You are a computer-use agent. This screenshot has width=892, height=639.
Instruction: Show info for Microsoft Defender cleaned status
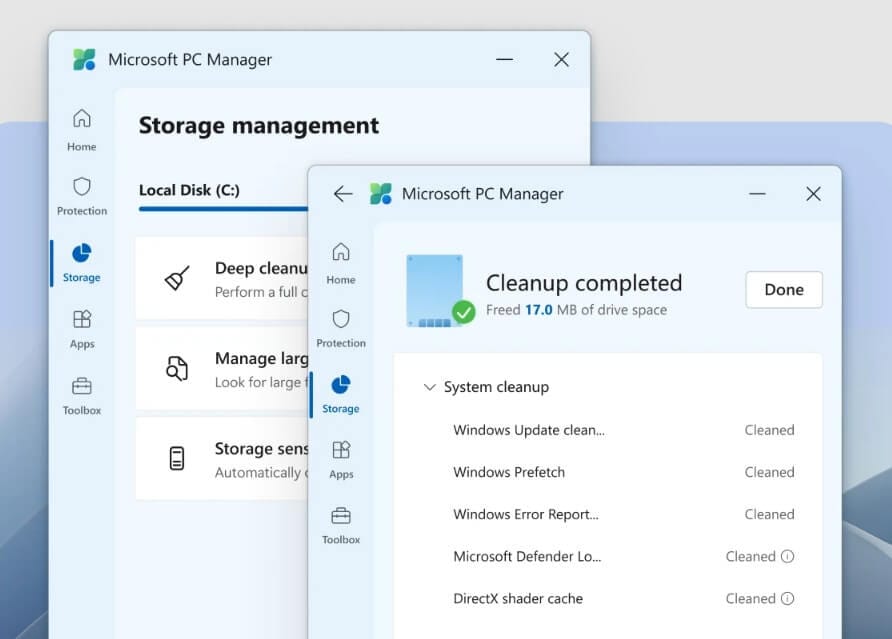click(787, 556)
